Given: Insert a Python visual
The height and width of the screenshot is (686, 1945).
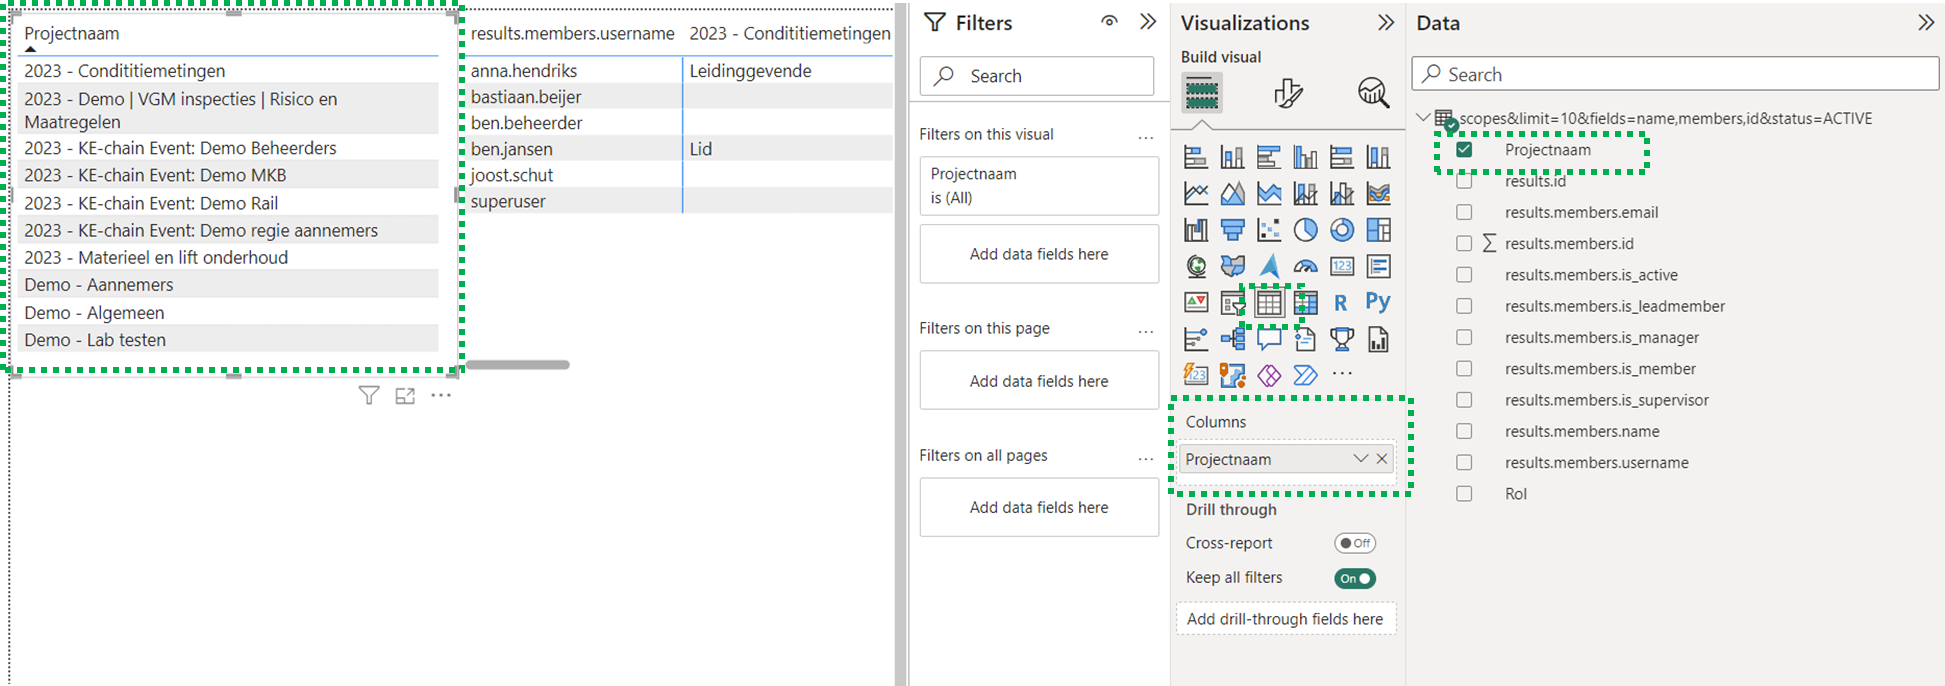Looking at the screenshot, I should (1378, 302).
